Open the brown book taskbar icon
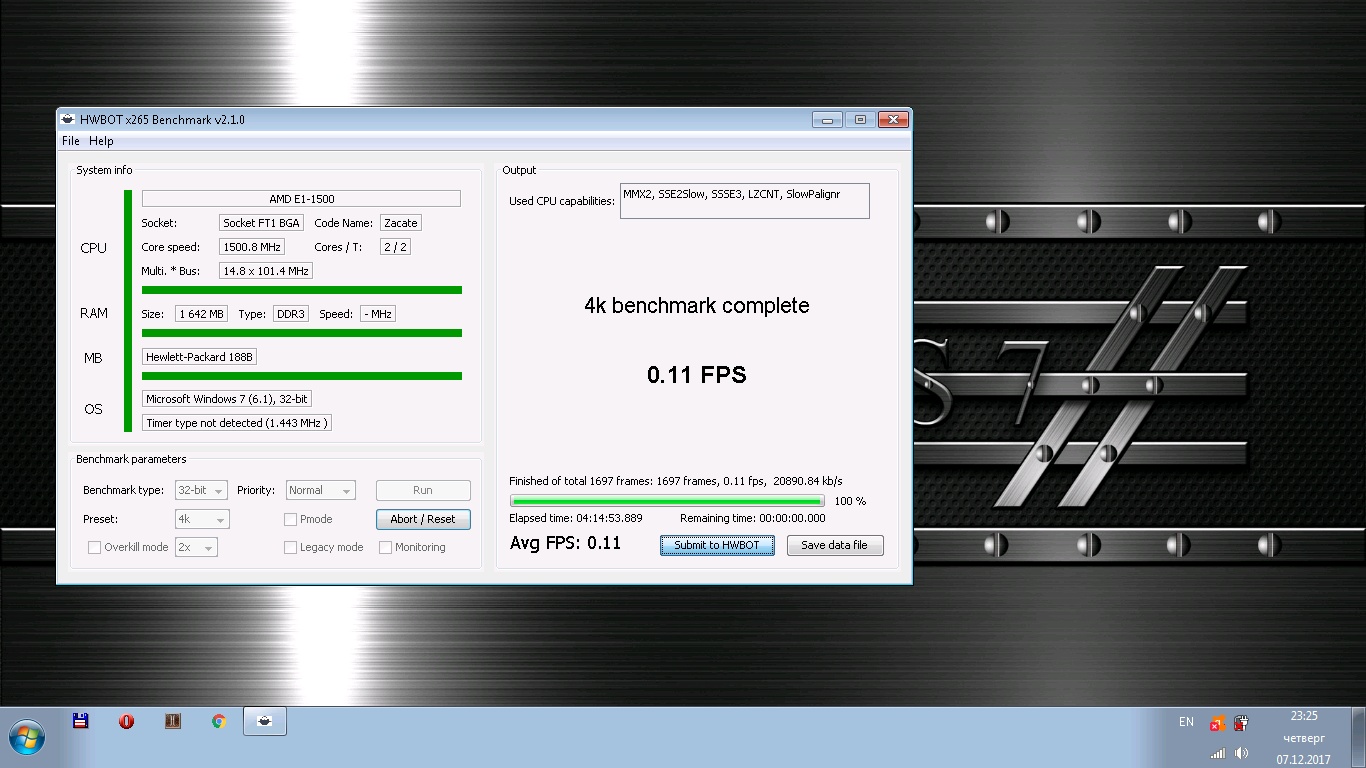This screenshot has width=1366, height=768. [x=173, y=721]
